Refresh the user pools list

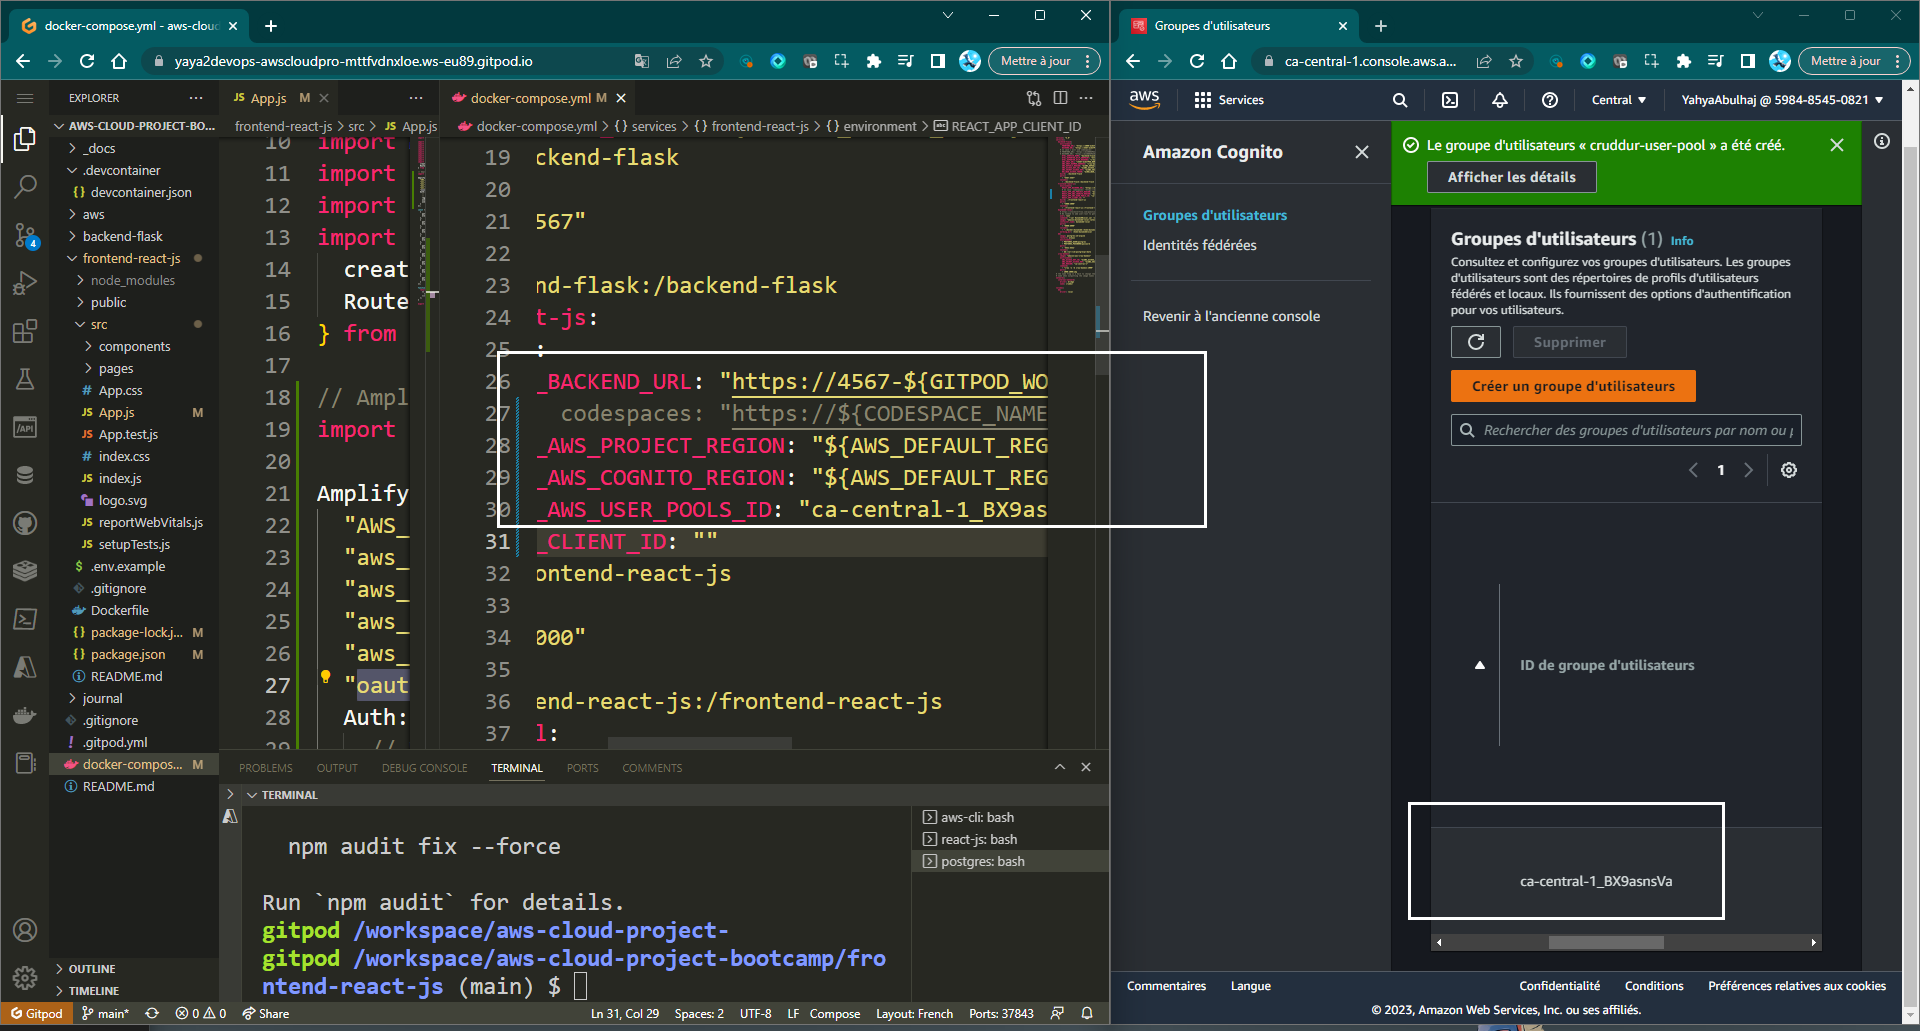click(1475, 342)
